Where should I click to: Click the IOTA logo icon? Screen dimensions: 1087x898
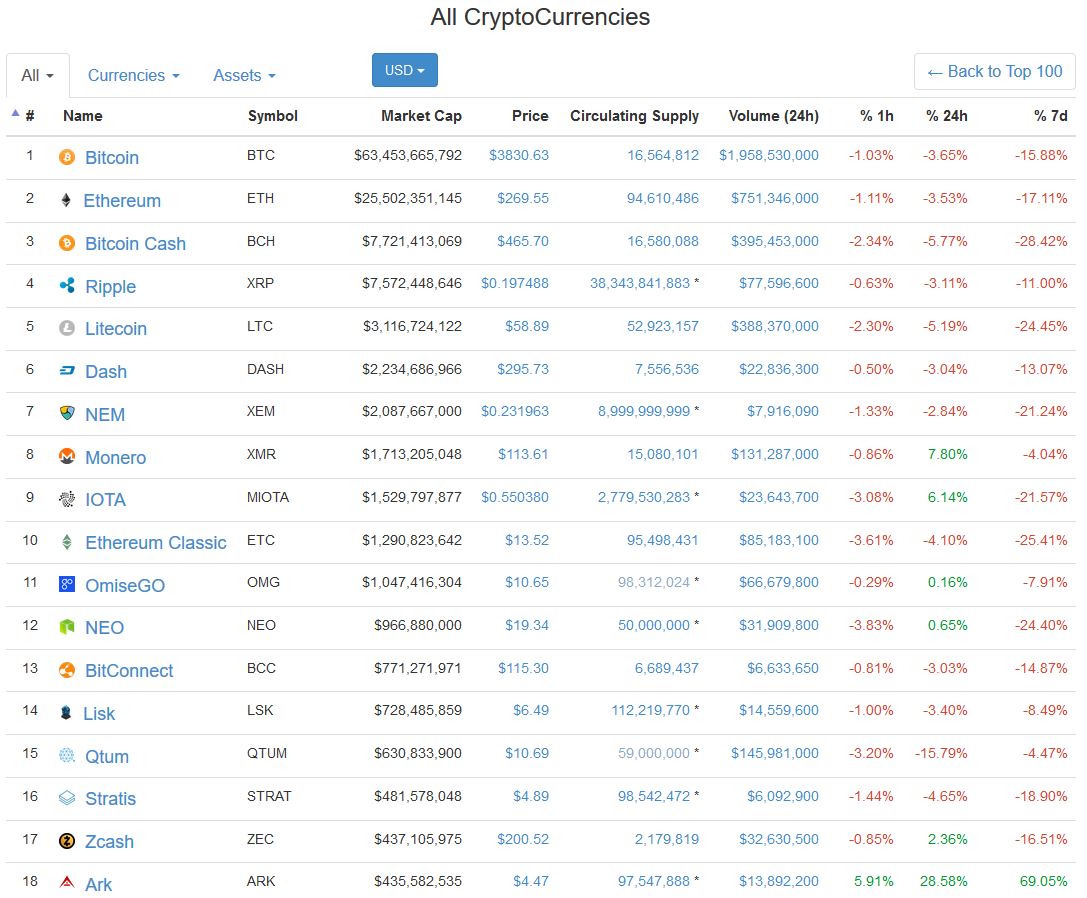pos(67,499)
